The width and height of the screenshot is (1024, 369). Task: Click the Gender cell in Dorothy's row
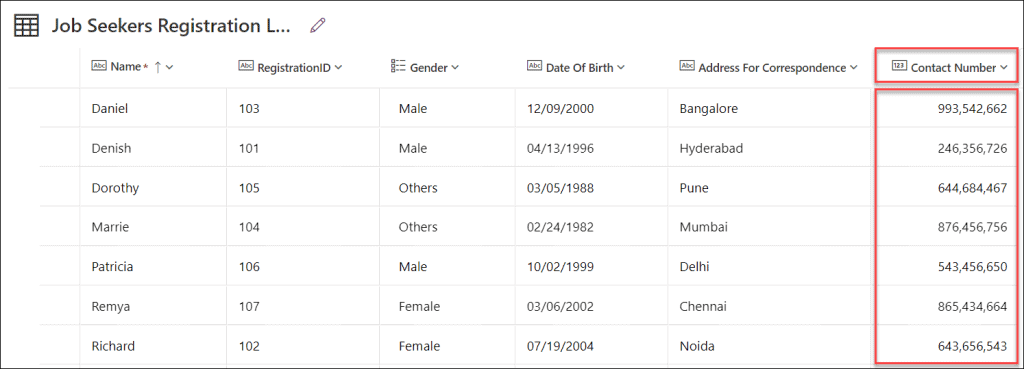tap(418, 188)
